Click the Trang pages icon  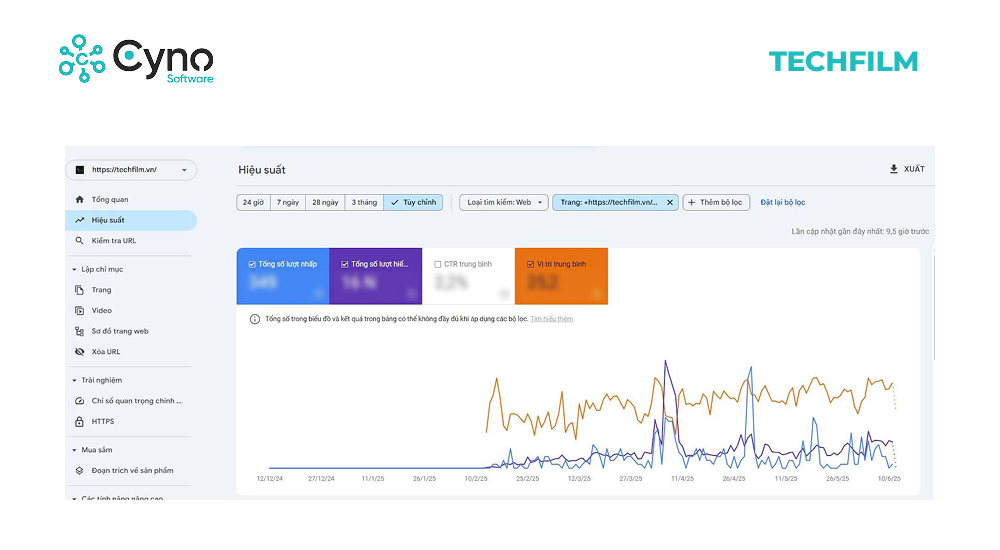pyautogui.click(x=80, y=290)
